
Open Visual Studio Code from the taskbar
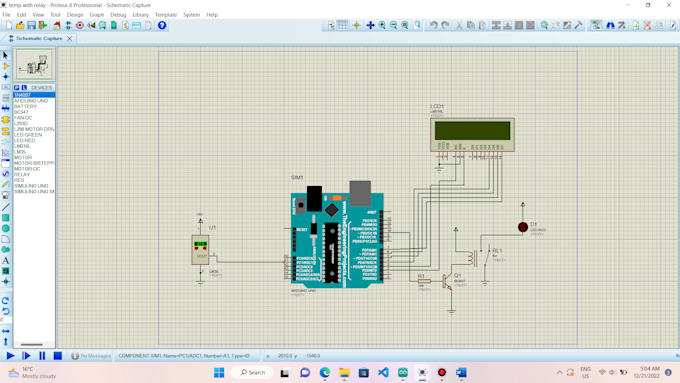pyautogui.click(x=383, y=373)
